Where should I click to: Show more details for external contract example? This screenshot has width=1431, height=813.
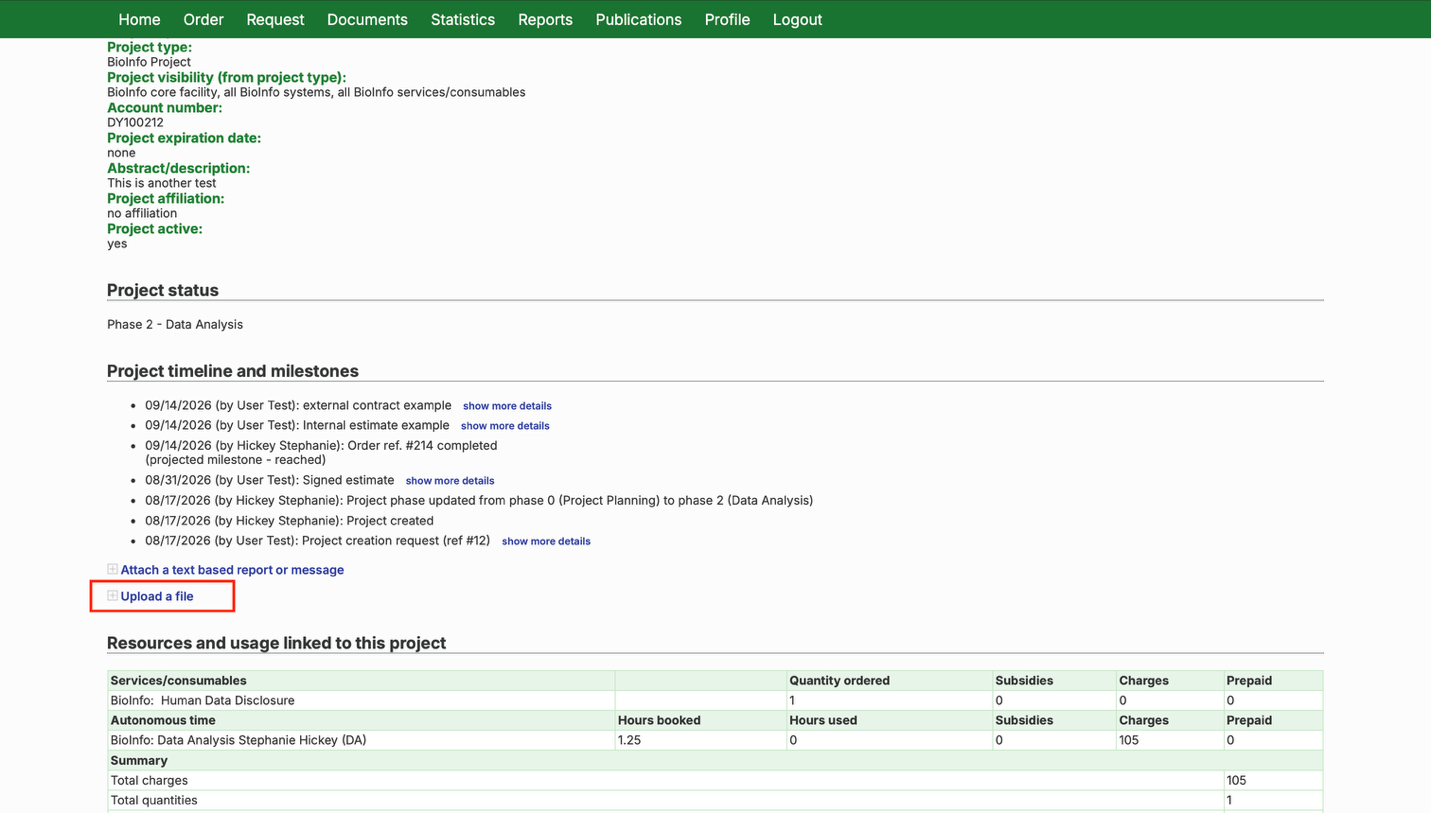point(507,406)
